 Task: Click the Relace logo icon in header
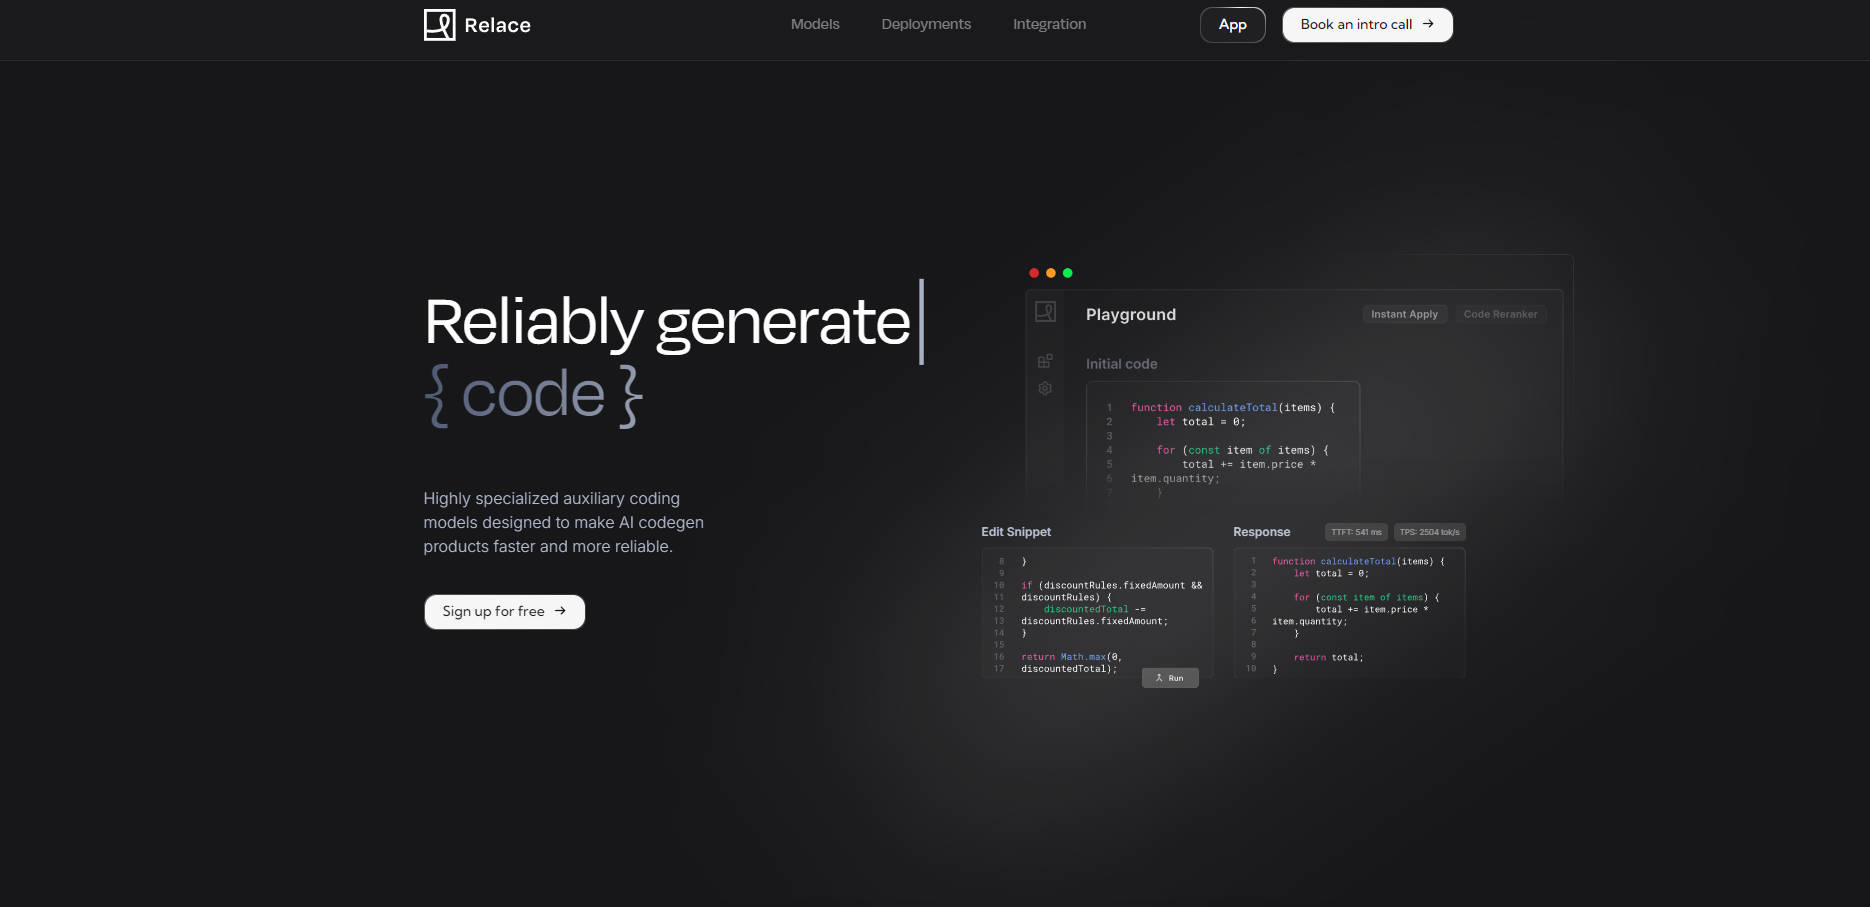[439, 25]
